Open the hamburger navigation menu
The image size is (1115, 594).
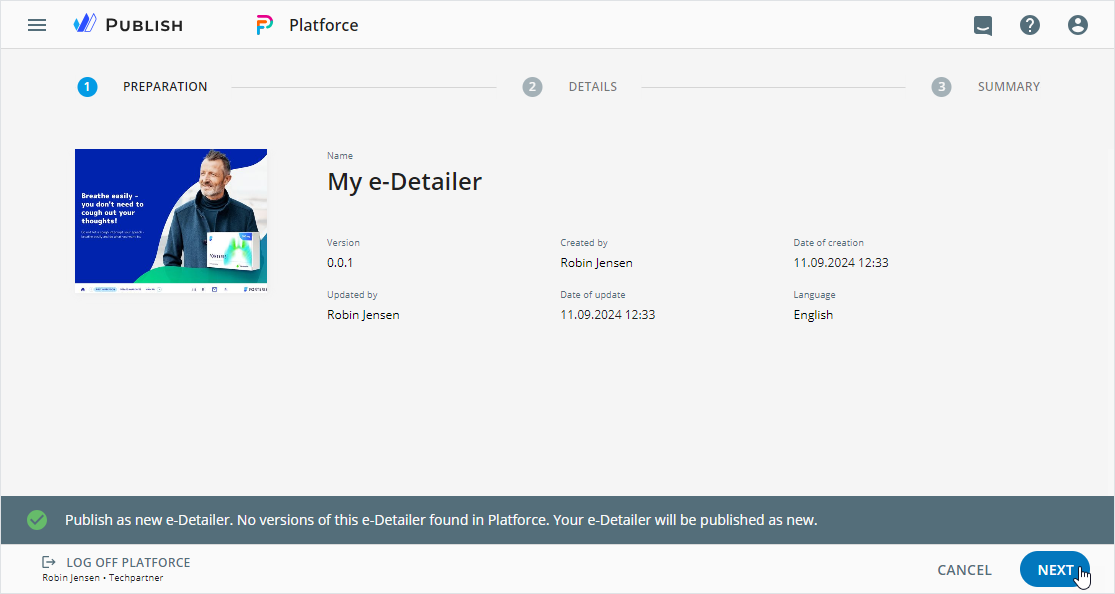point(37,25)
